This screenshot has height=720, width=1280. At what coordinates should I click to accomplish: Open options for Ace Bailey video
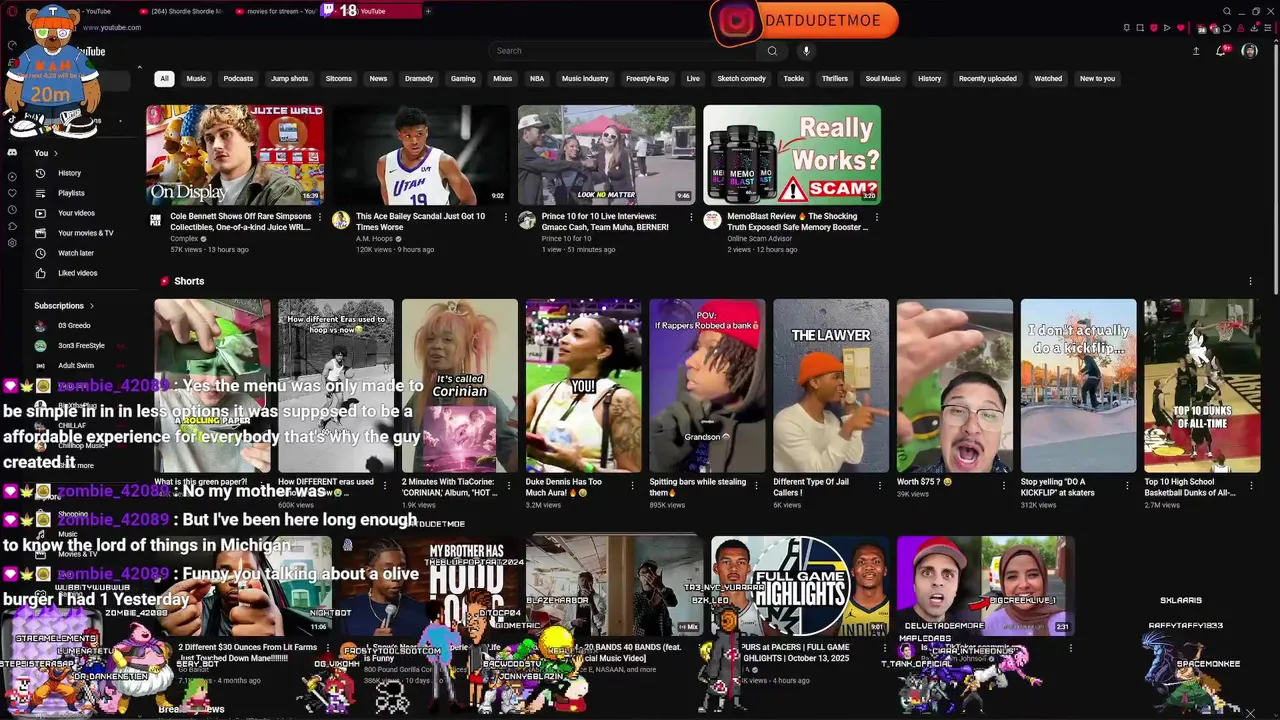pyautogui.click(x=506, y=216)
